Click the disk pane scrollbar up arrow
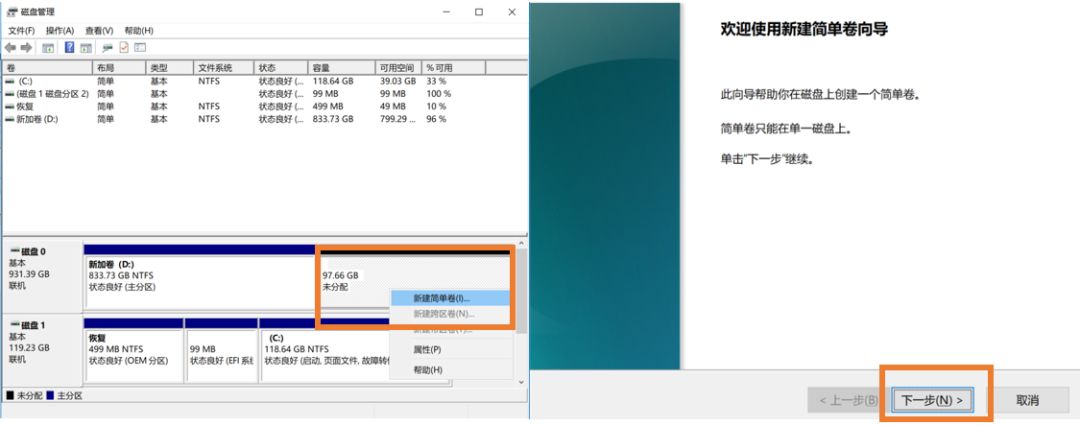The width and height of the screenshot is (1080, 426). 521,243
